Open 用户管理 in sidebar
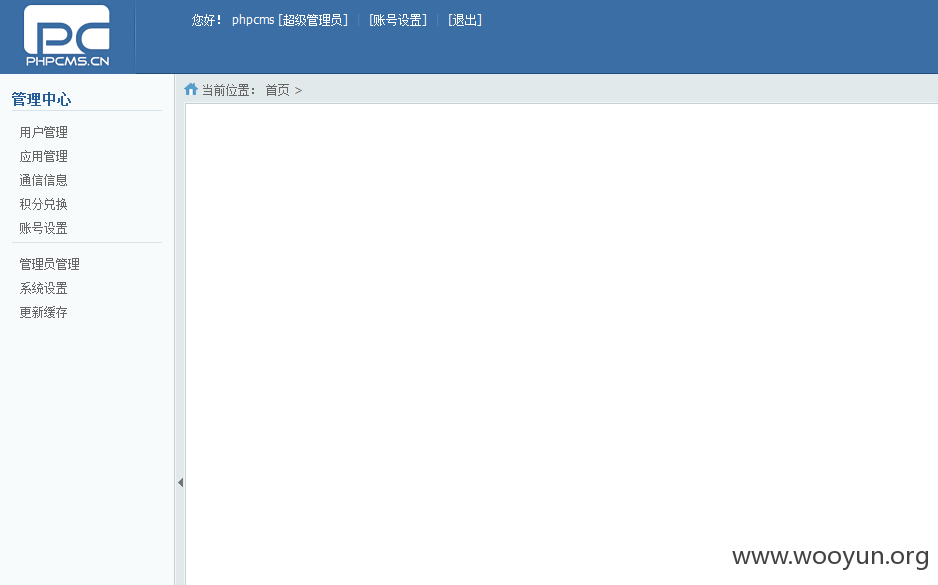Image resolution: width=938 pixels, height=585 pixels. pyautogui.click(x=43, y=132)
